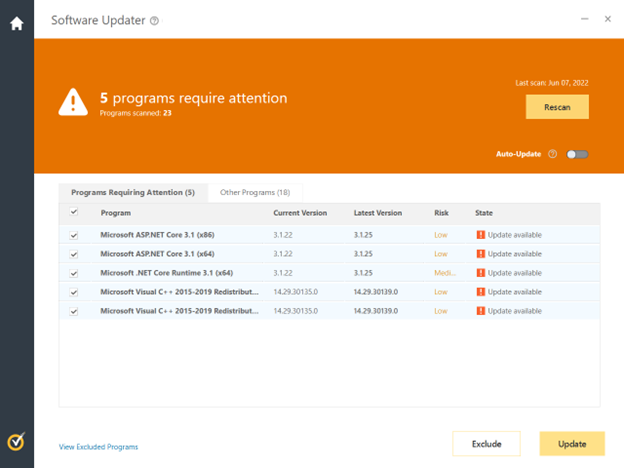Open Software Updater help question icon
Screen dimensions: 624x468
(x=154, y=21)
